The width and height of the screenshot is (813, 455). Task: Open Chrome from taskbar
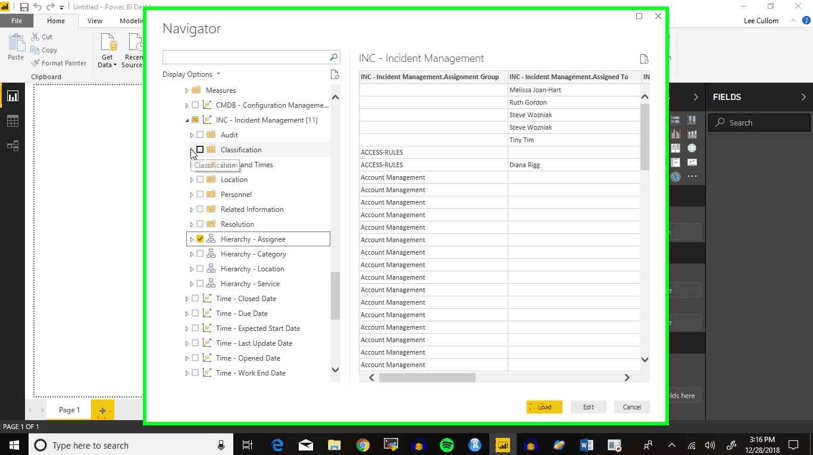click(362, 445)
